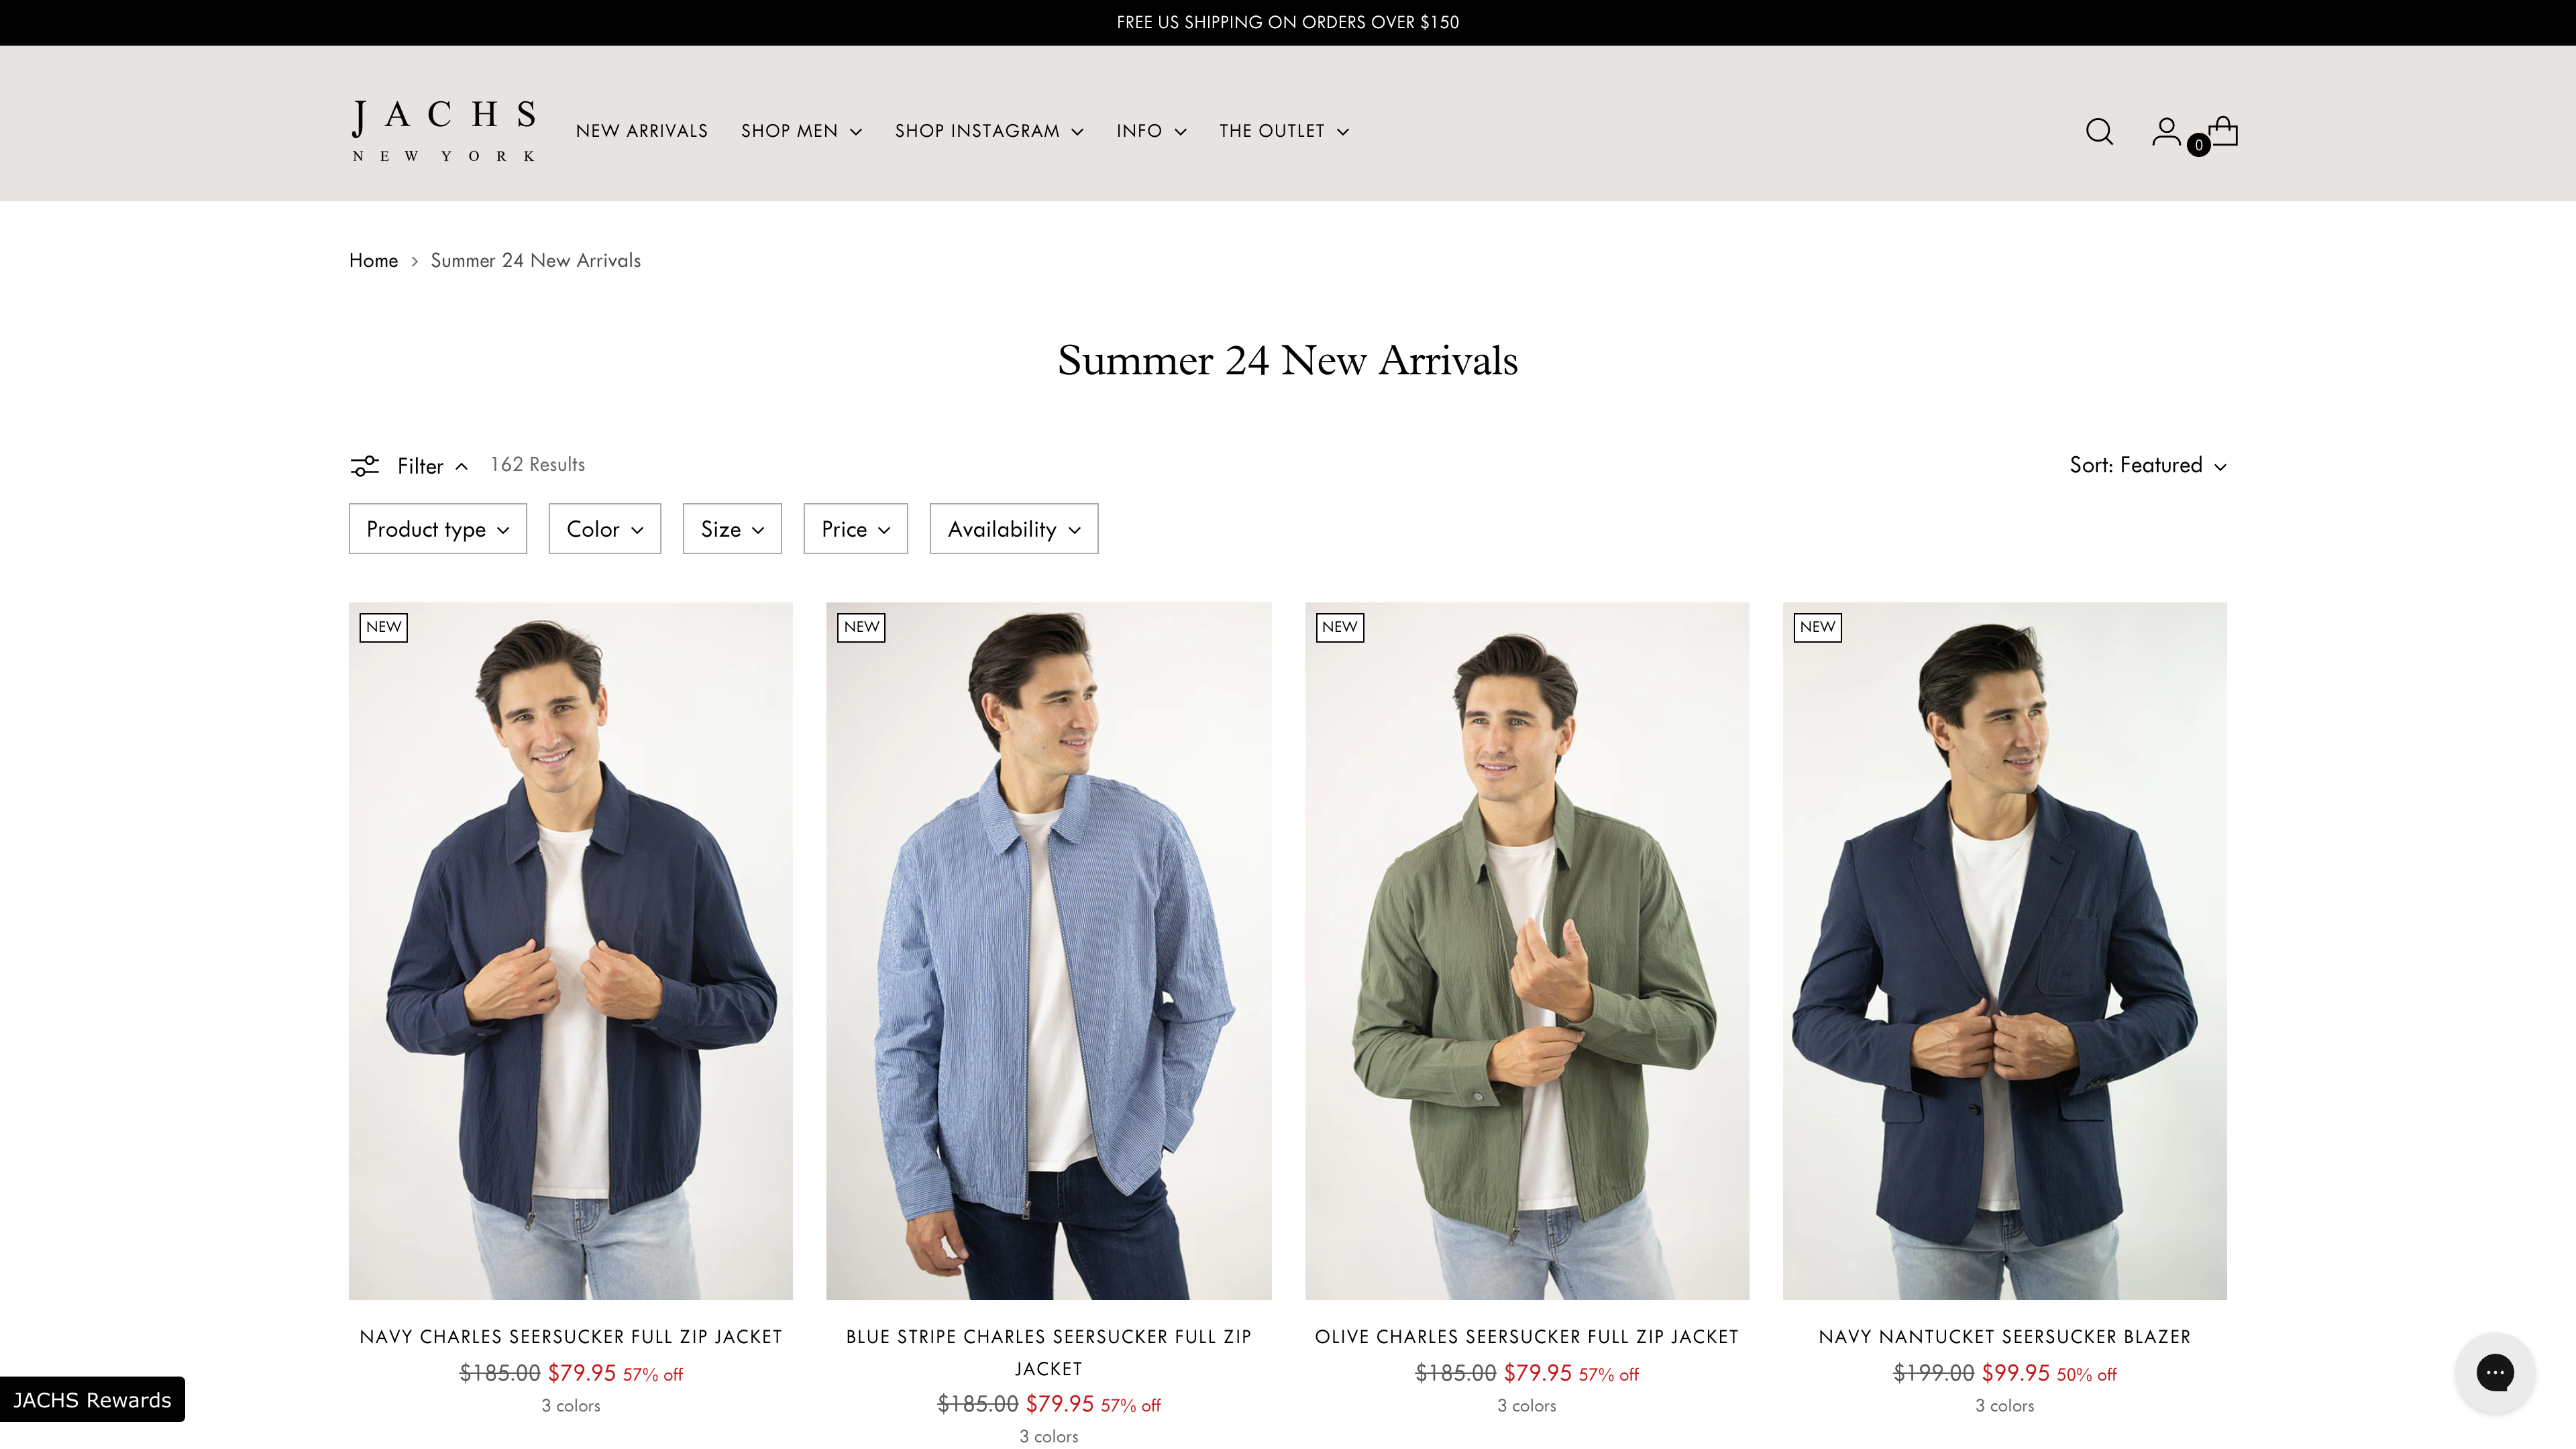2576x1449 pixels.
Task: Open the Price filter dropdown
Action: [x=855, y=528]
